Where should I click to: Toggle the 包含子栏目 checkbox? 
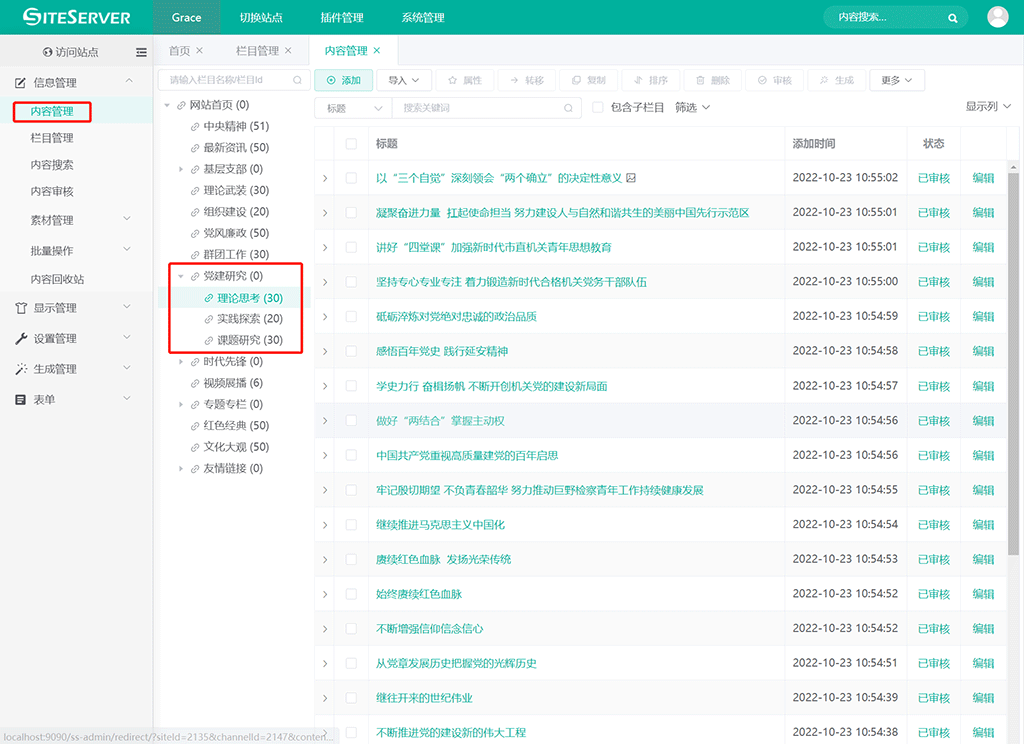click(x=598, y=108)
